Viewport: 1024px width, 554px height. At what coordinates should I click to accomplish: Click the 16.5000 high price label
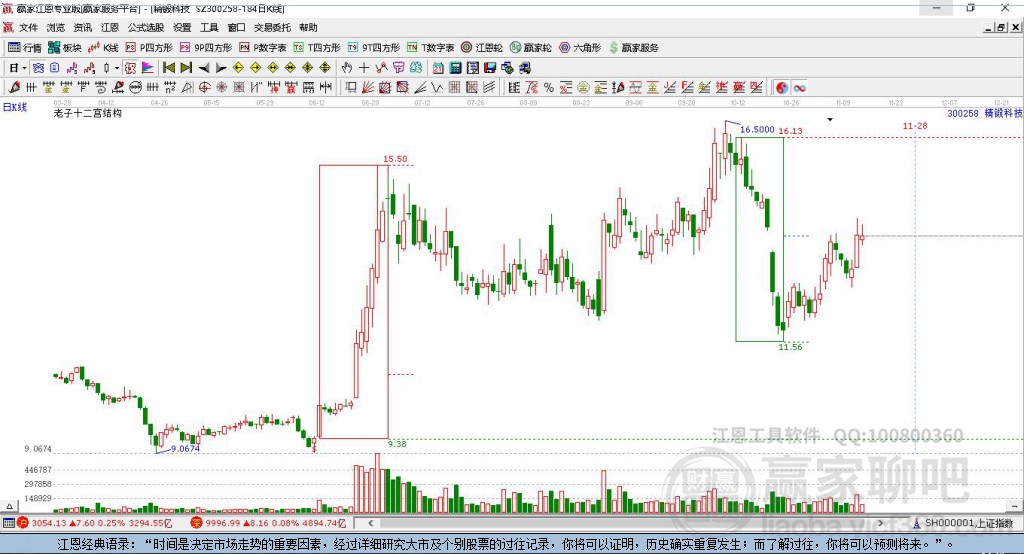coord(757,129)
